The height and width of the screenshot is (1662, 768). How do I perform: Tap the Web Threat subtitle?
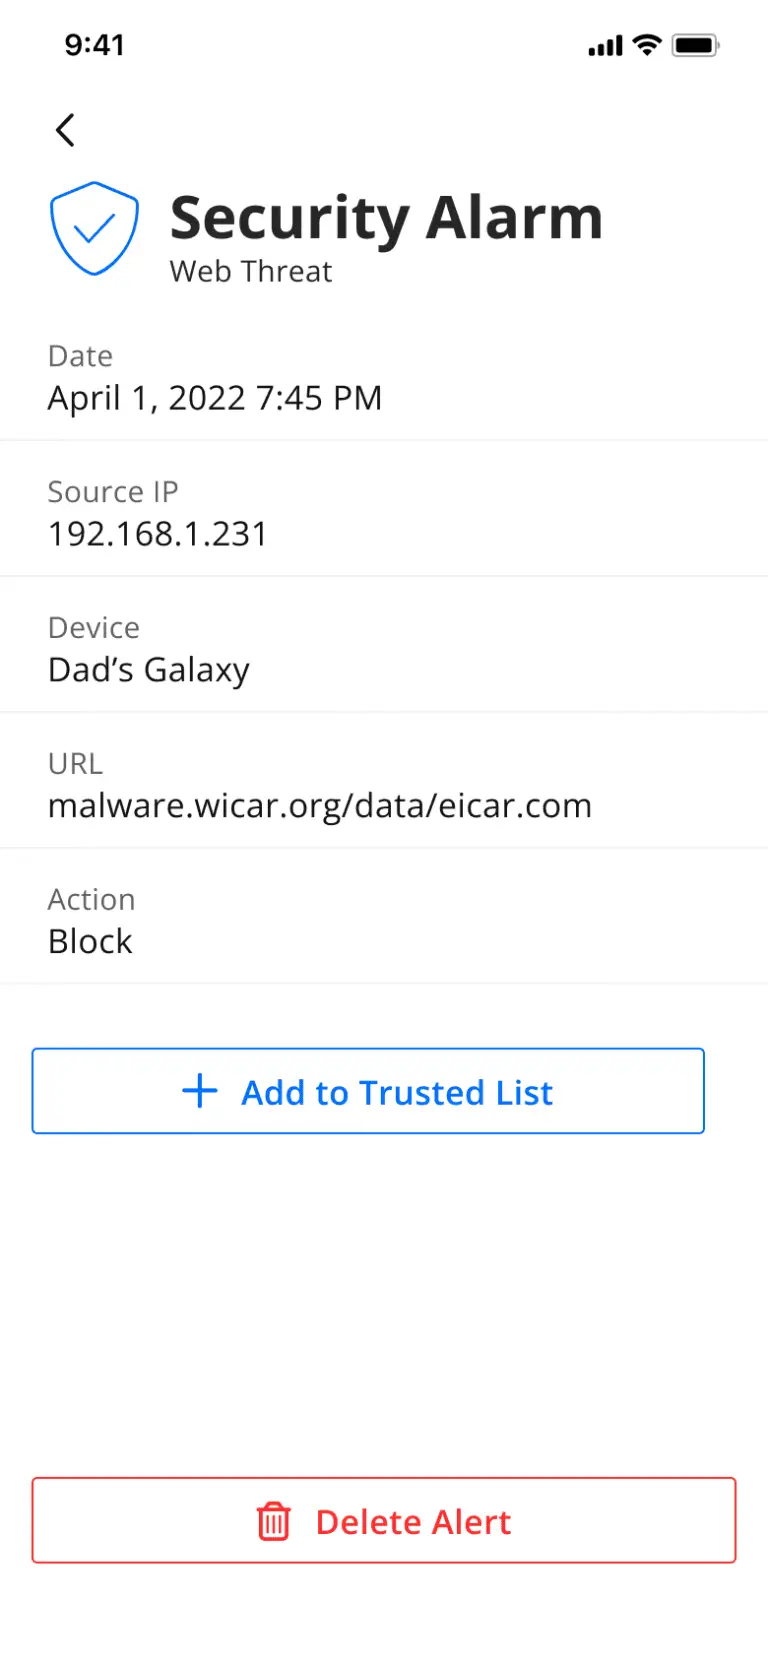pyautogui.click(x=251, y=272)
